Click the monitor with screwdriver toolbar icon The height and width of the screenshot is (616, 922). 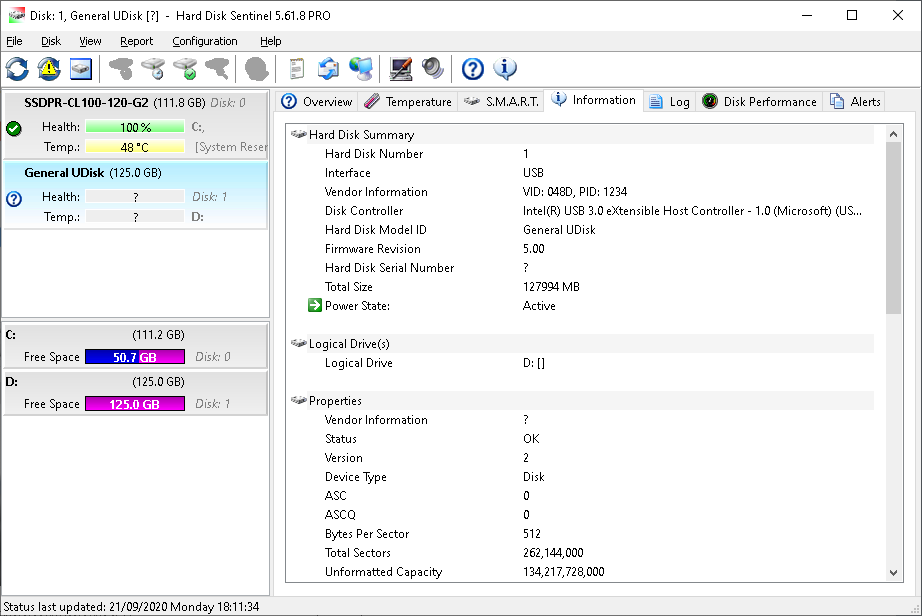coord(400,69)
